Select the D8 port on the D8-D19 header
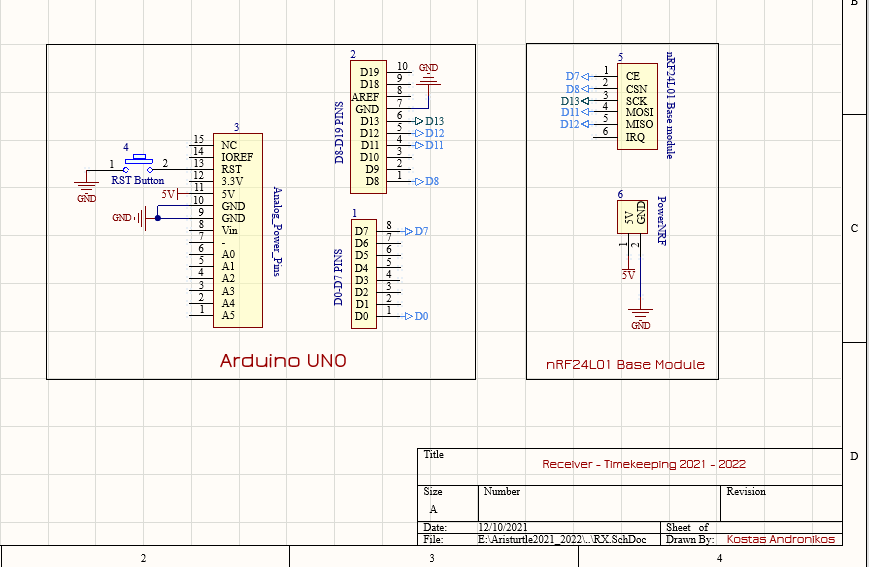The image size is (869, 567). (x=425, y=181)
